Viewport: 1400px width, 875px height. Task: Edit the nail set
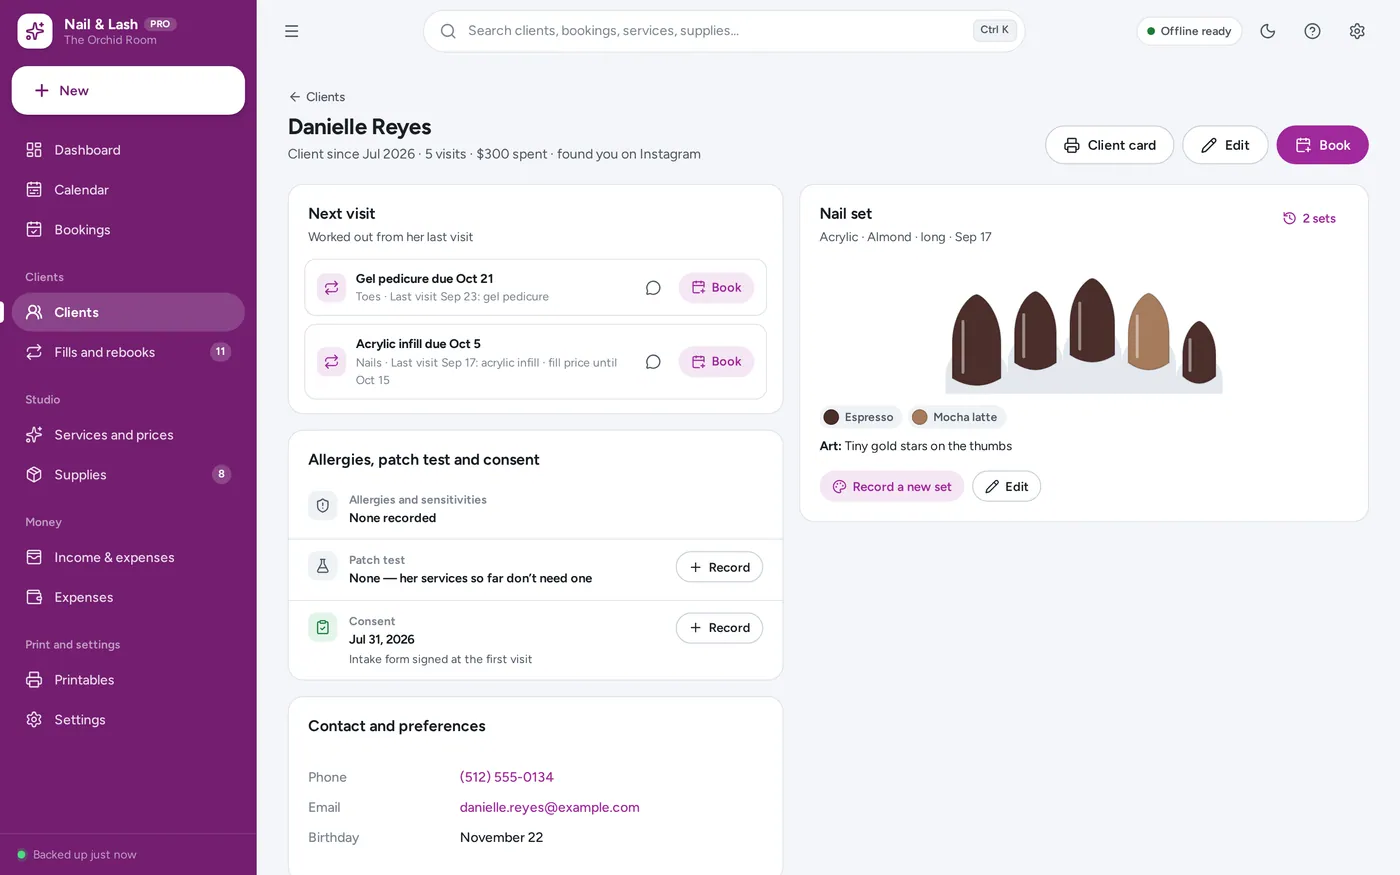tap(1006, 487)
